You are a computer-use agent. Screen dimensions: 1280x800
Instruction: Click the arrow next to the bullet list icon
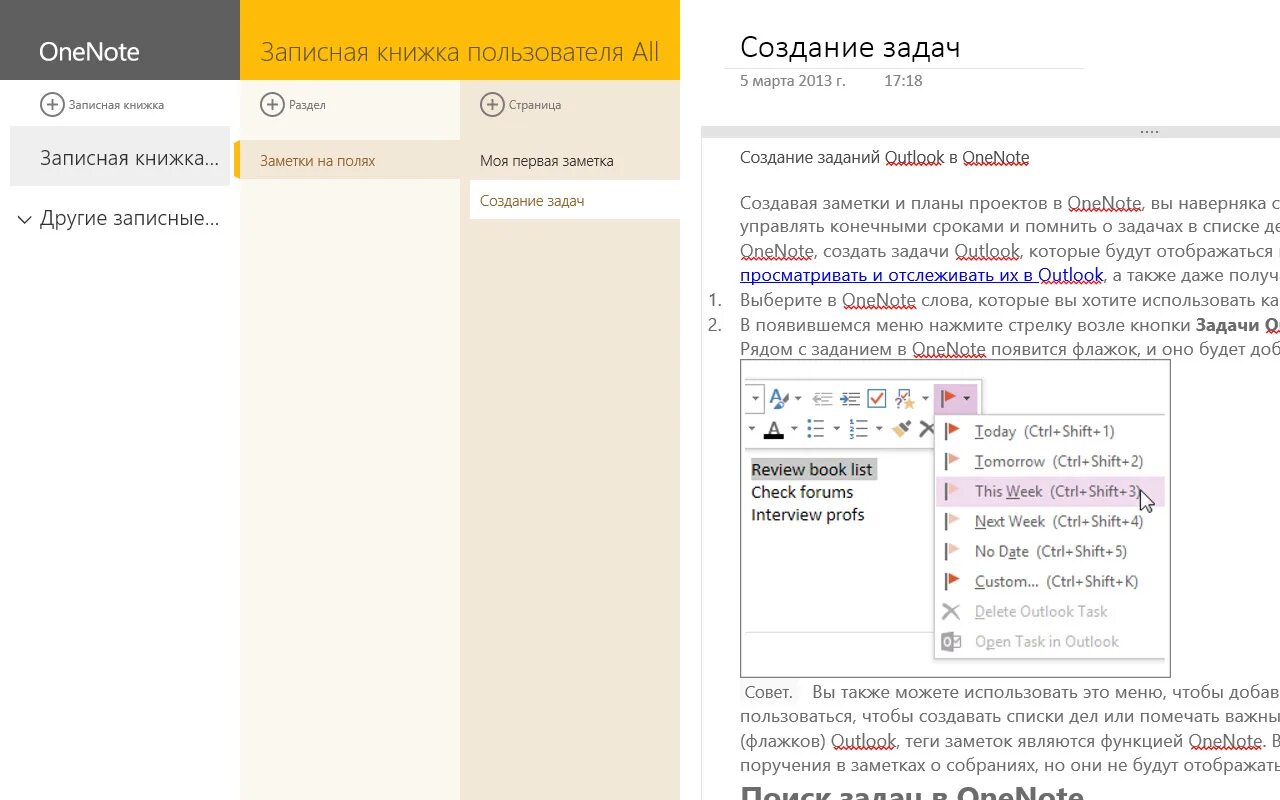pos(836,430)
